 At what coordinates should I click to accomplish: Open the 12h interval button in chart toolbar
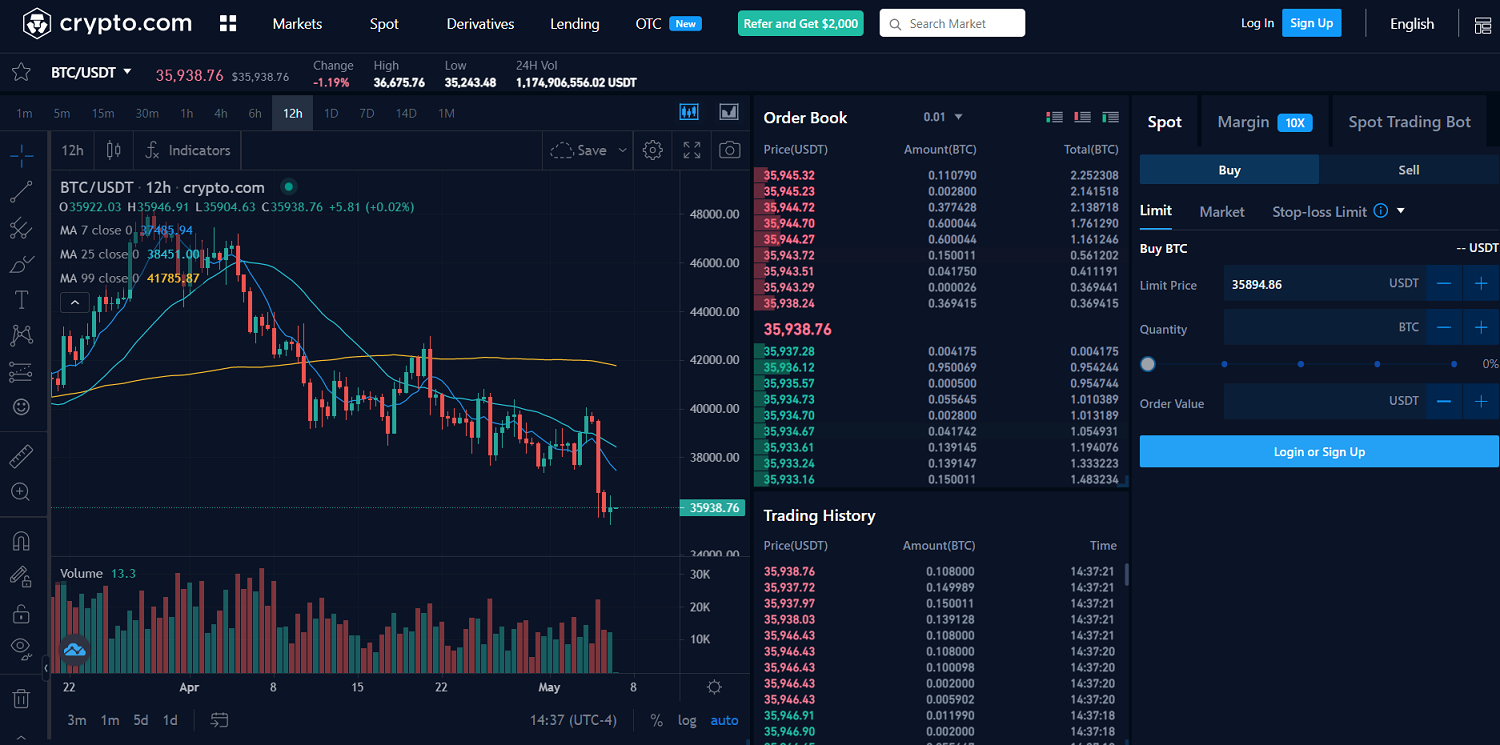[73, 150]
